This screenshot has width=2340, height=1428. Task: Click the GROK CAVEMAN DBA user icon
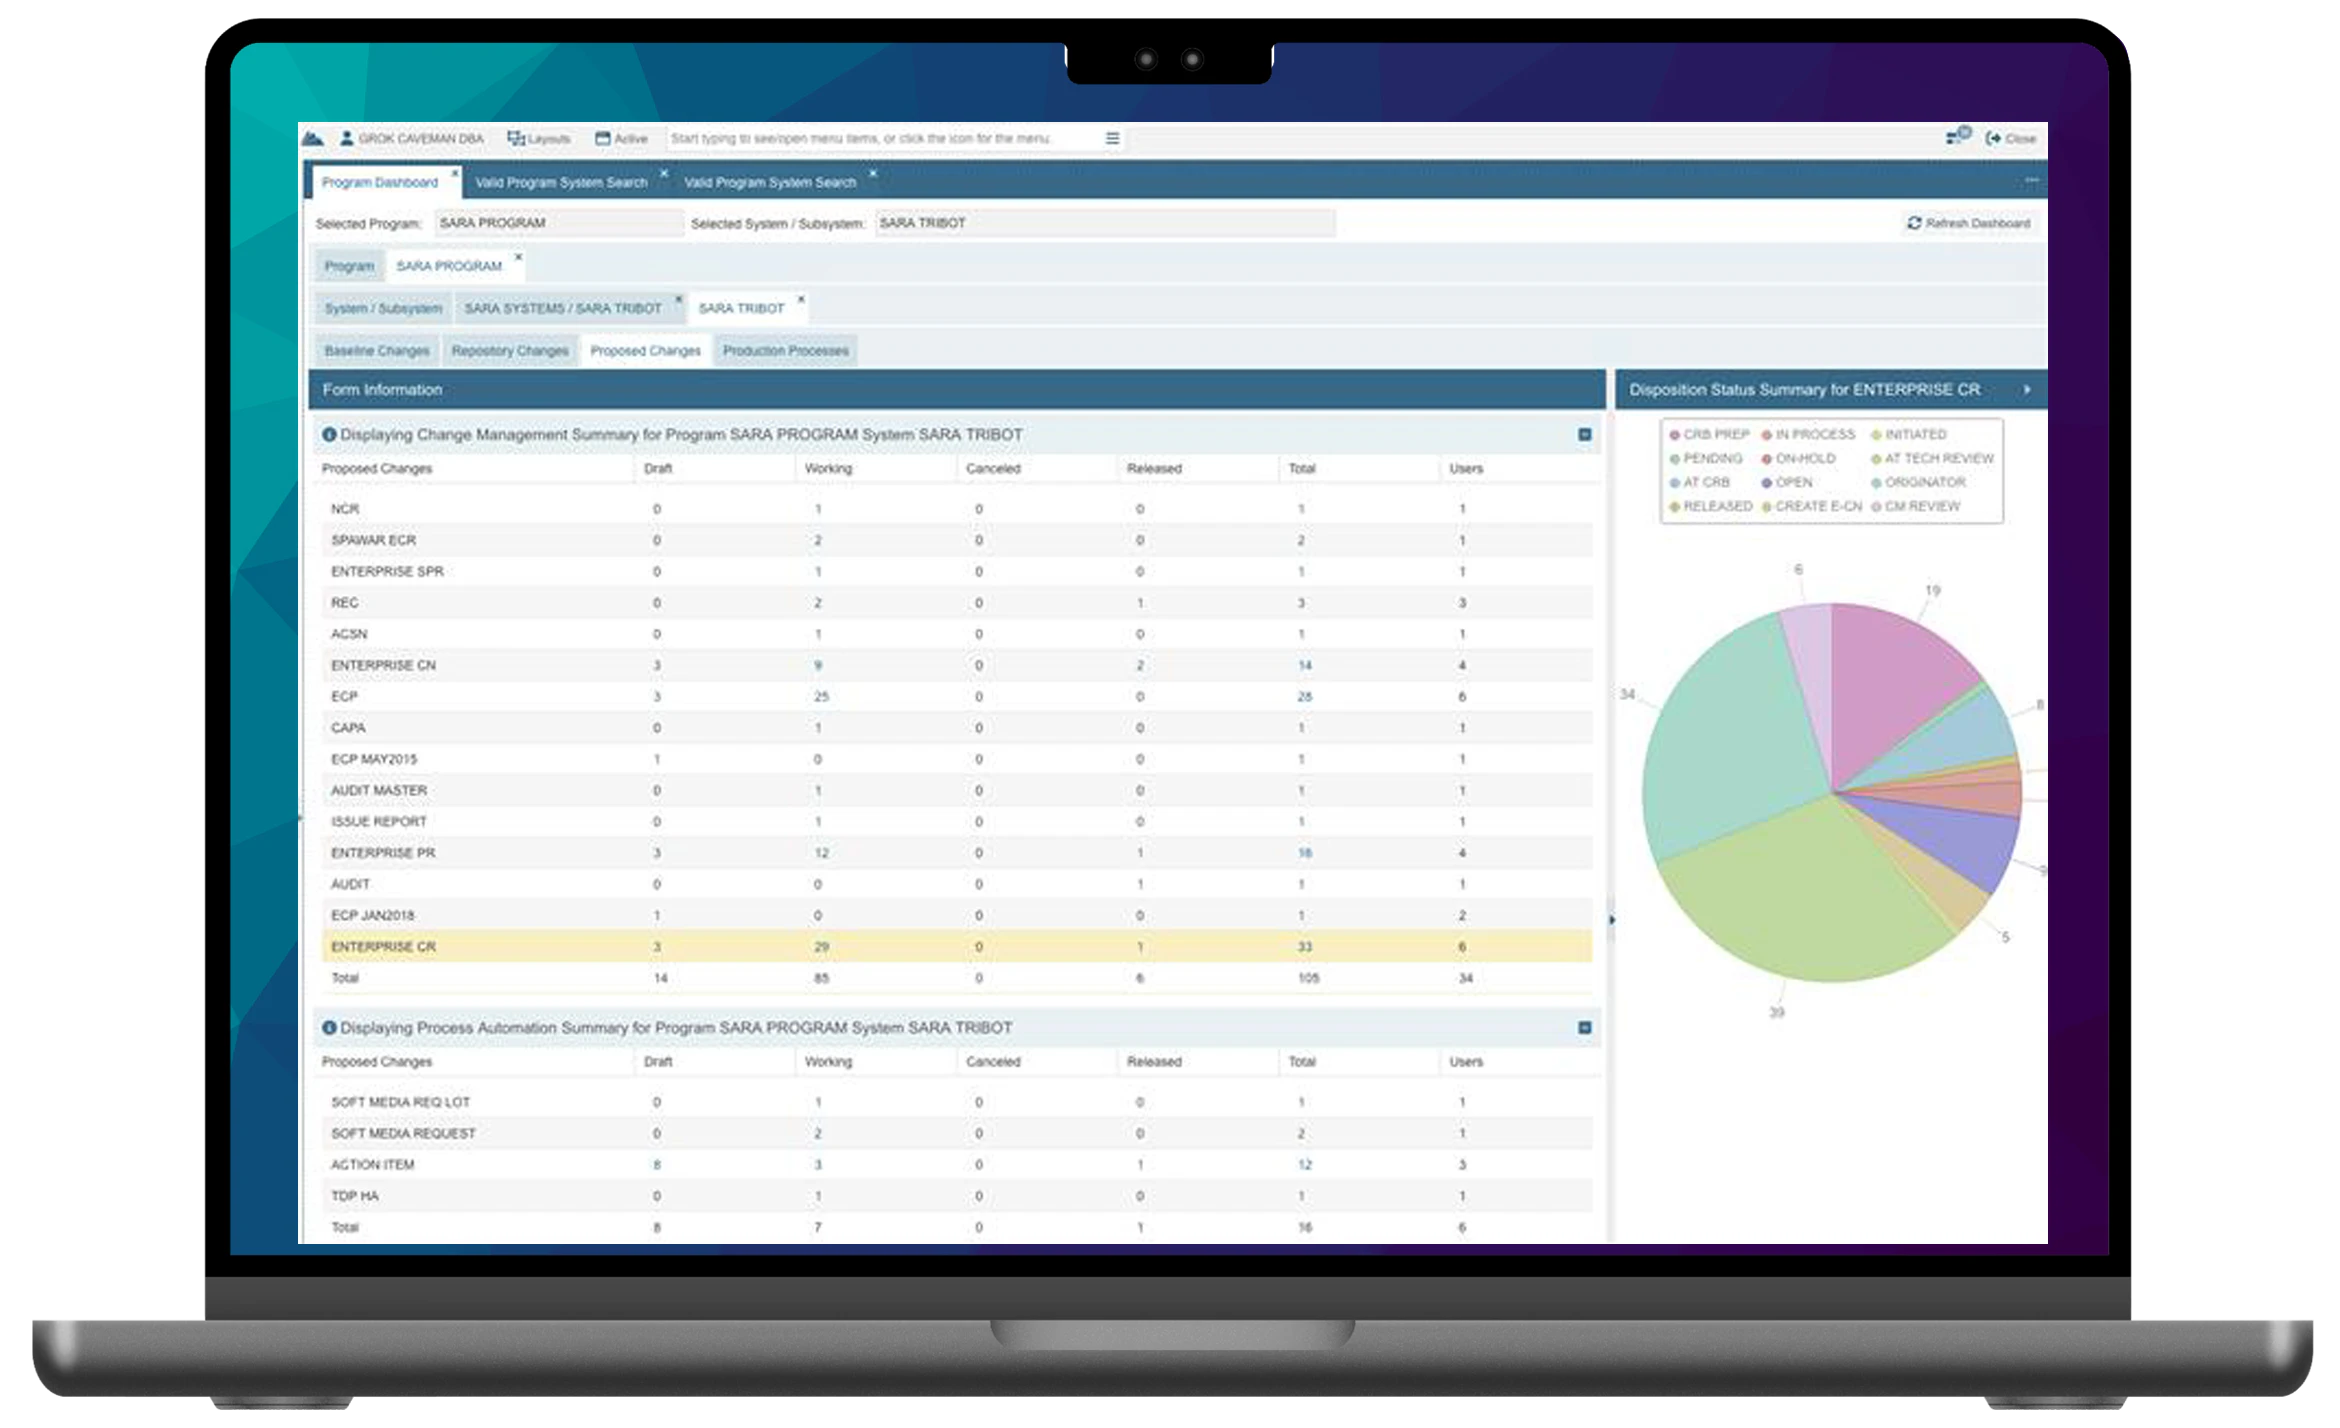coord(344,137)
